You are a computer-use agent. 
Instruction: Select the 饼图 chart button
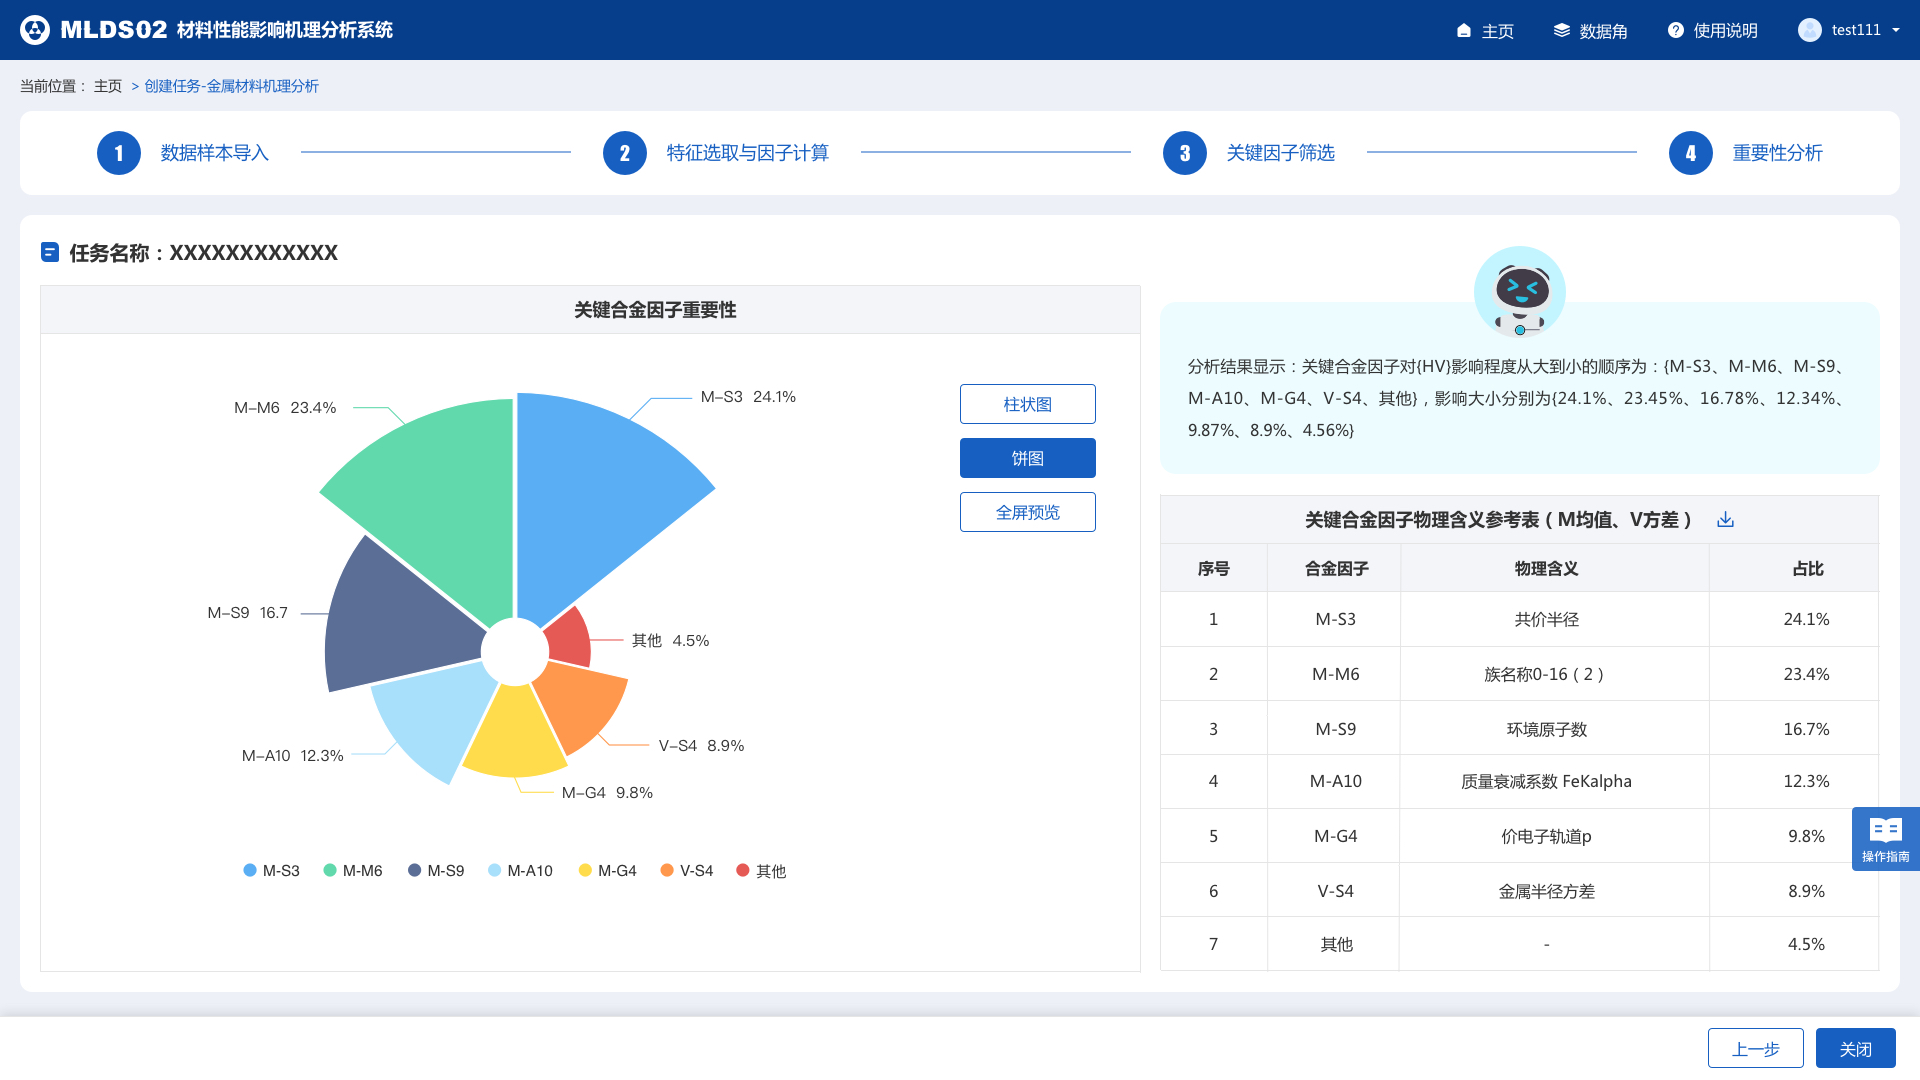click(x=1027, y=458)
